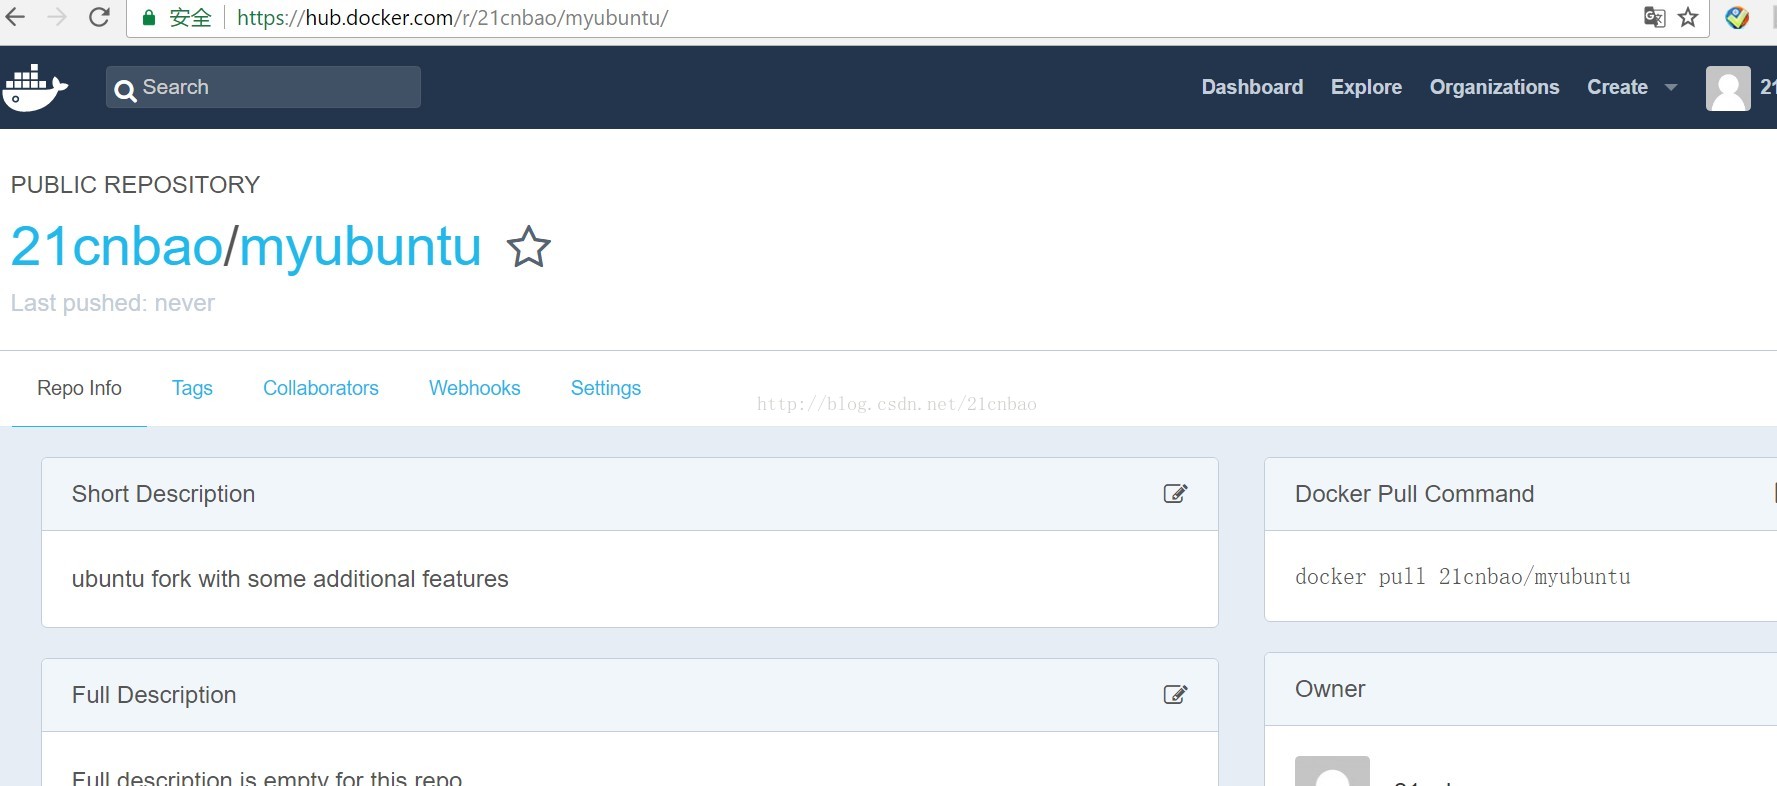Open the Organizations page
This screenshot has width=1777, height=786.
(x=1494, y=87)
